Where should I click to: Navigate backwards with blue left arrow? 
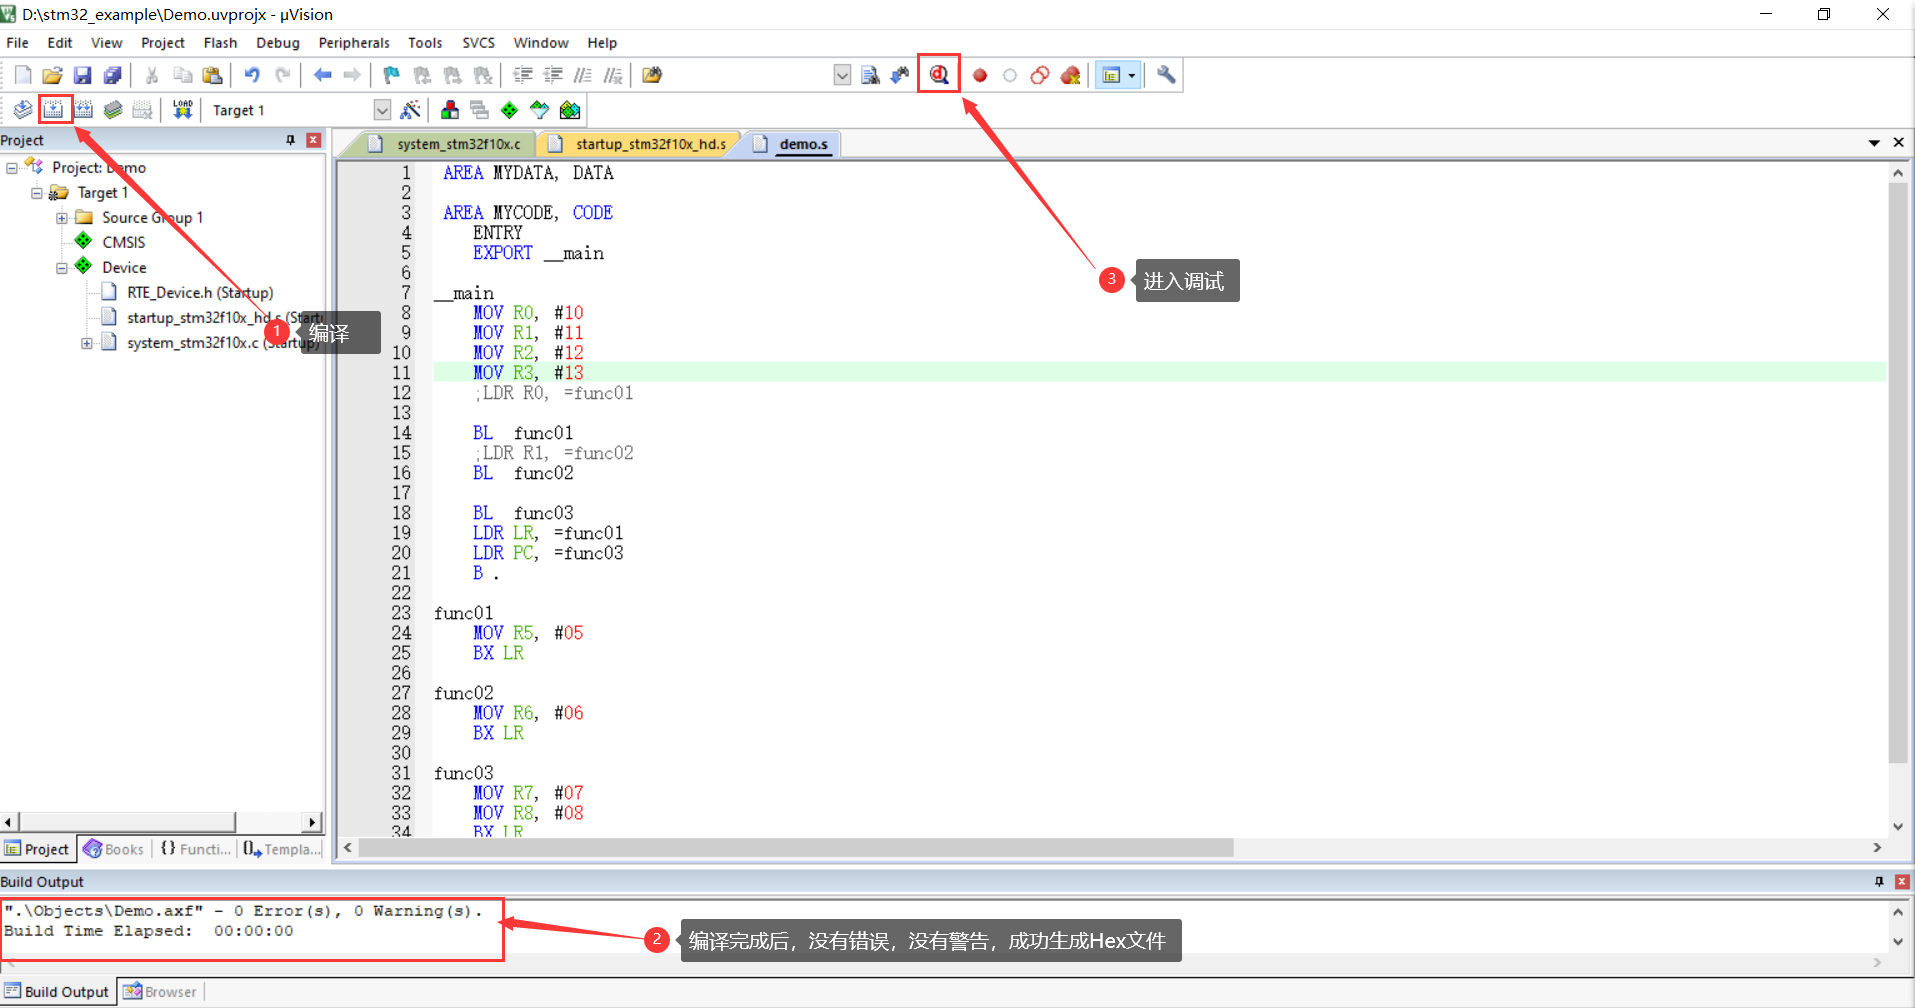(x=322, y=75)
